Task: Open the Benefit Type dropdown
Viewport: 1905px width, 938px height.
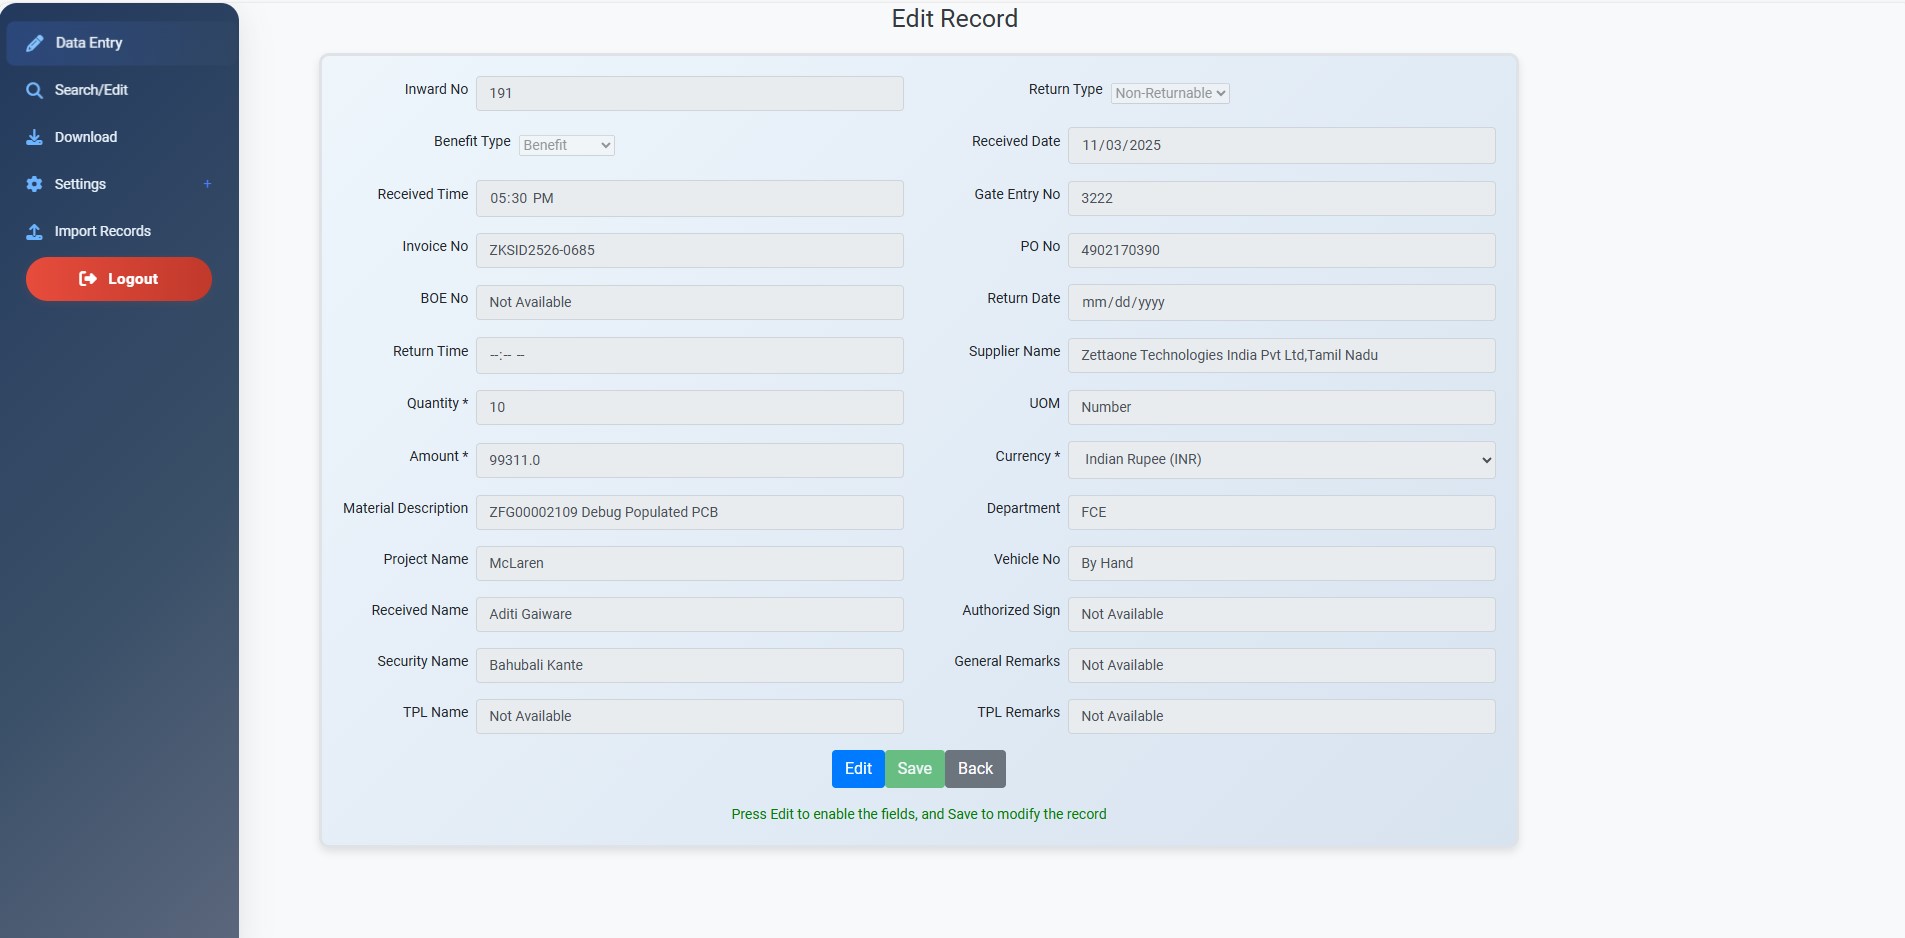Action: pos(566,145)
